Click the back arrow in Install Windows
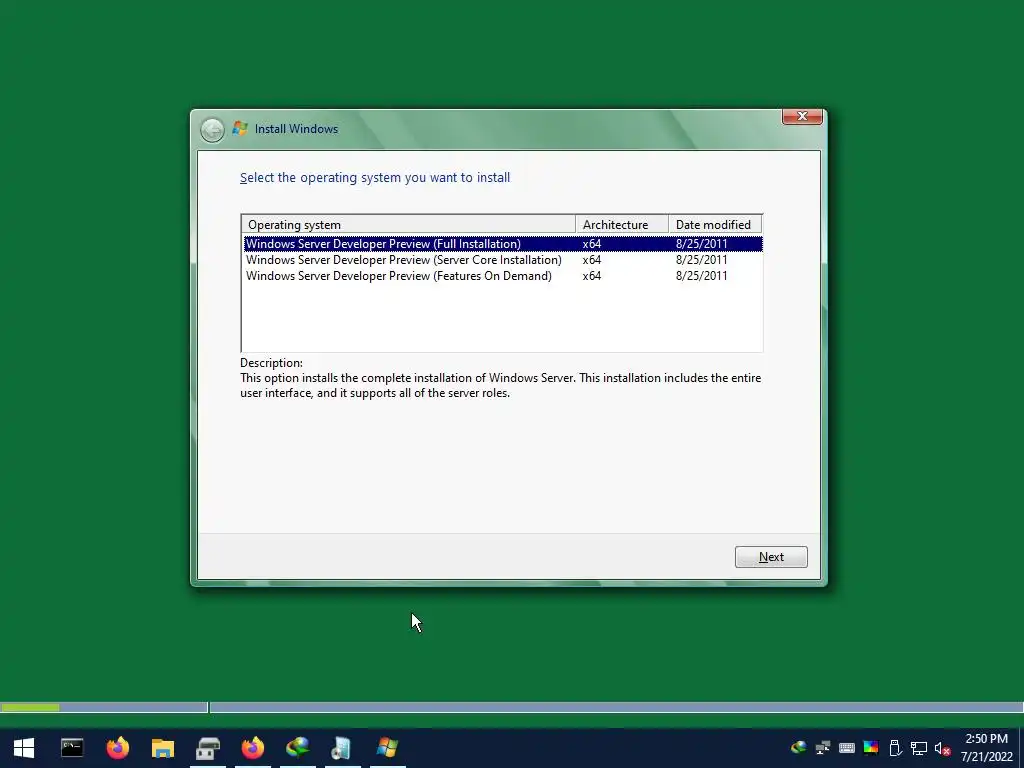This screenshot has height=768, width=1024. click(212, 130)
